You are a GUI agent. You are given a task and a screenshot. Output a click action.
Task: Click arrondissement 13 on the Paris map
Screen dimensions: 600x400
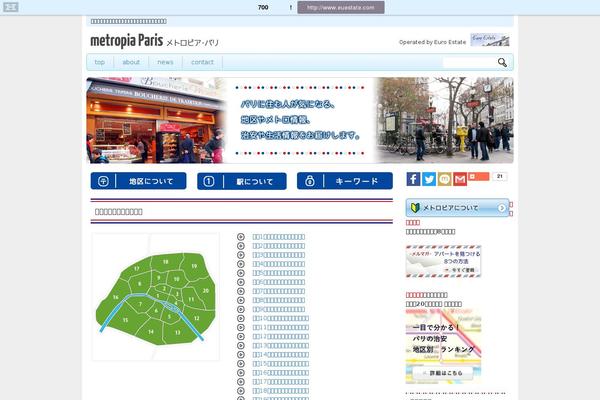pos(178,332)
